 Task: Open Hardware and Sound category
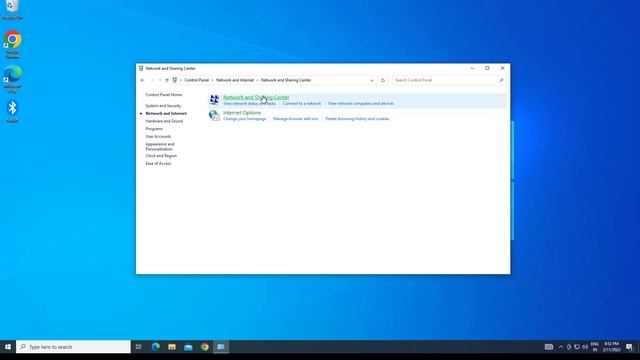pyautogui.click(x=164, y=121)
